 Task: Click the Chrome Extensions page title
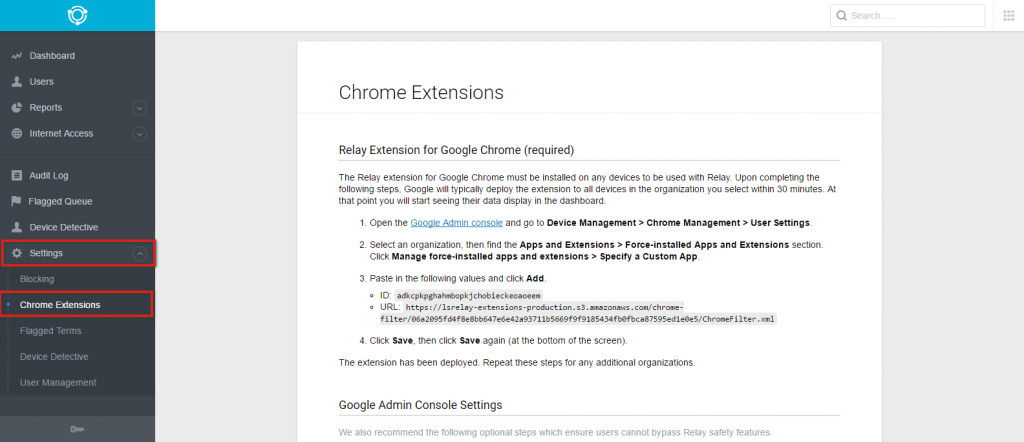[x=421, y=92]
